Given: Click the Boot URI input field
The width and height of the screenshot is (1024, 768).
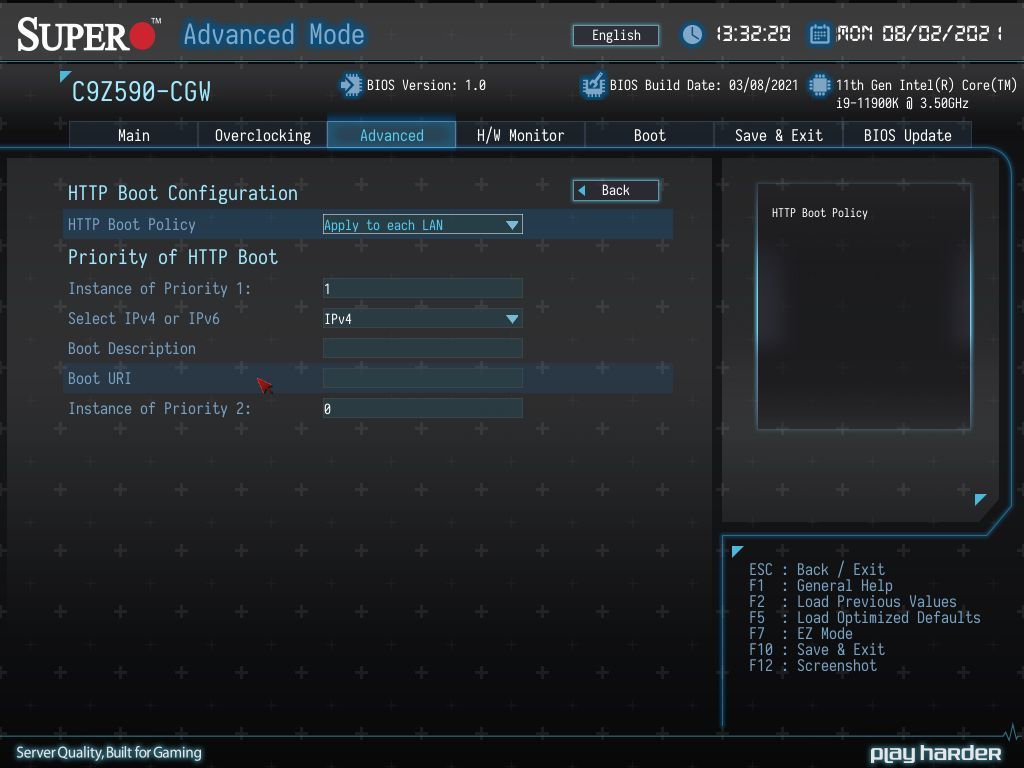Looking at the screenshot, I should pos(423,378).
